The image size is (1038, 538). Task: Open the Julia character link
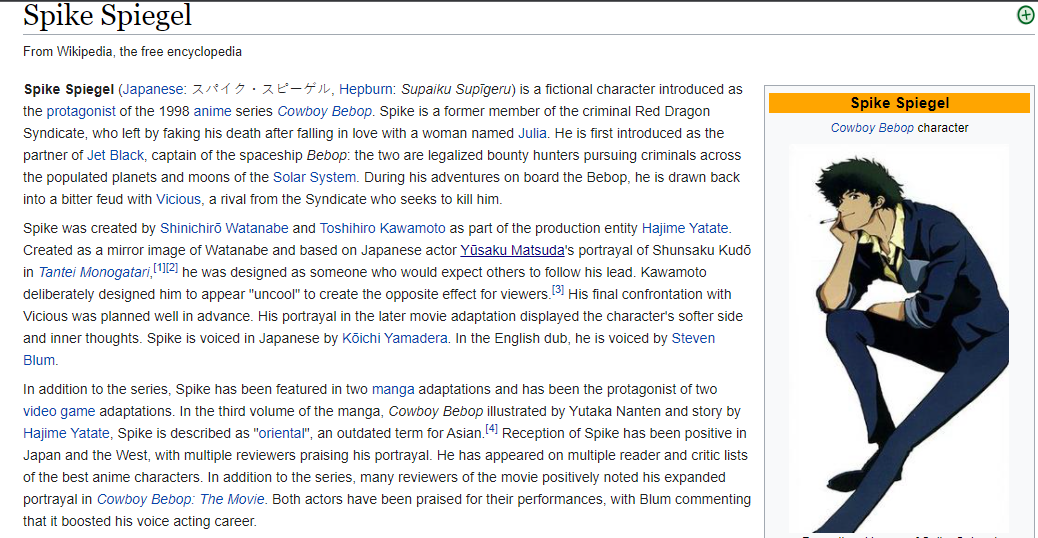[x=532, y=133]
